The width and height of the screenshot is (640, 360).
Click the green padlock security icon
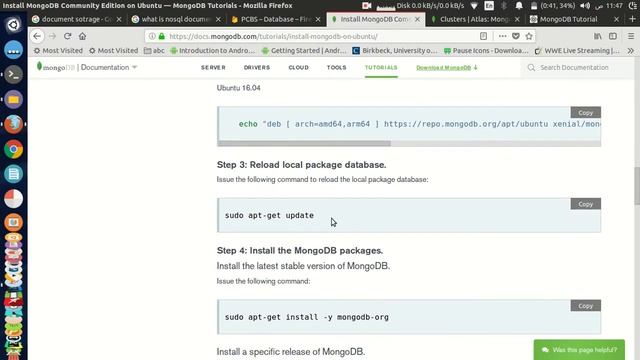(x=162, y=36)
